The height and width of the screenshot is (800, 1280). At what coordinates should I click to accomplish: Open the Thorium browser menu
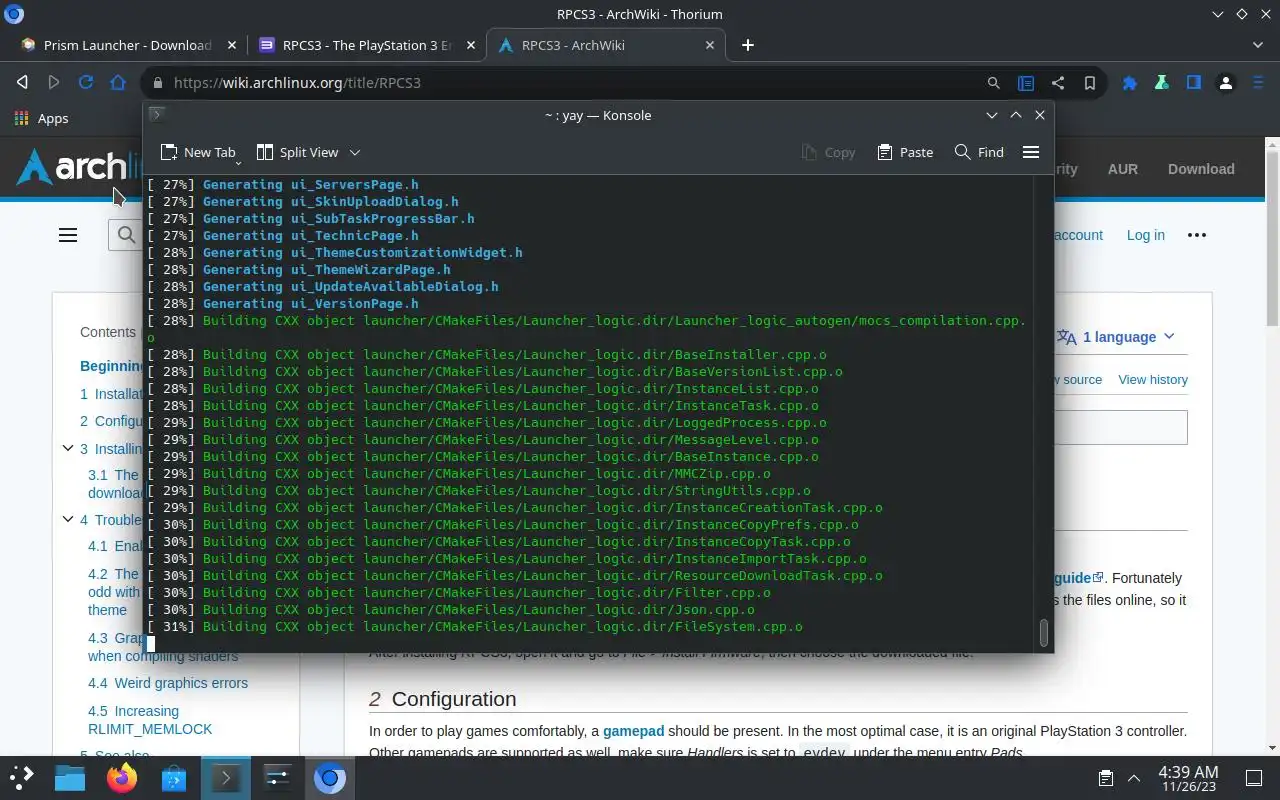[1258, 83]
